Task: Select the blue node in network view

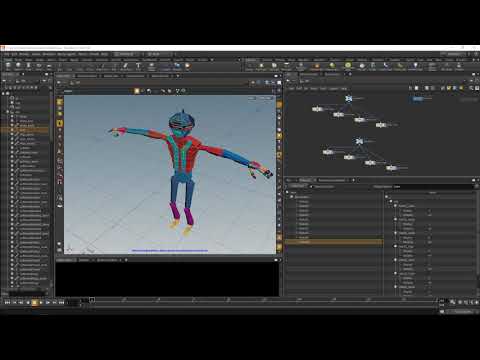Action: [418, 99]
